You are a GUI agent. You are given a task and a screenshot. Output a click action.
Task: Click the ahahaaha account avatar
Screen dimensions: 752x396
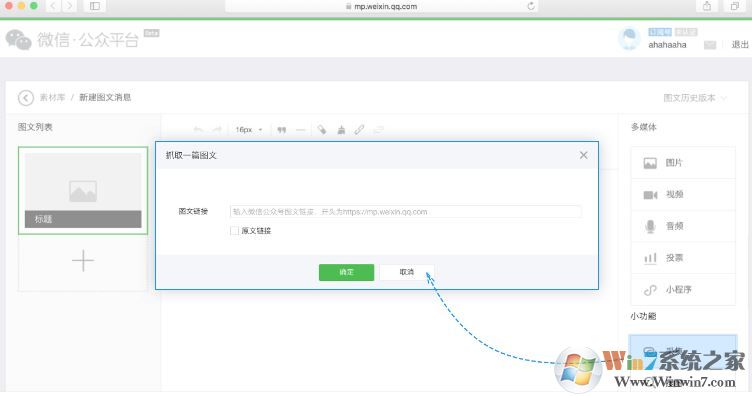(x=629, y=39)
